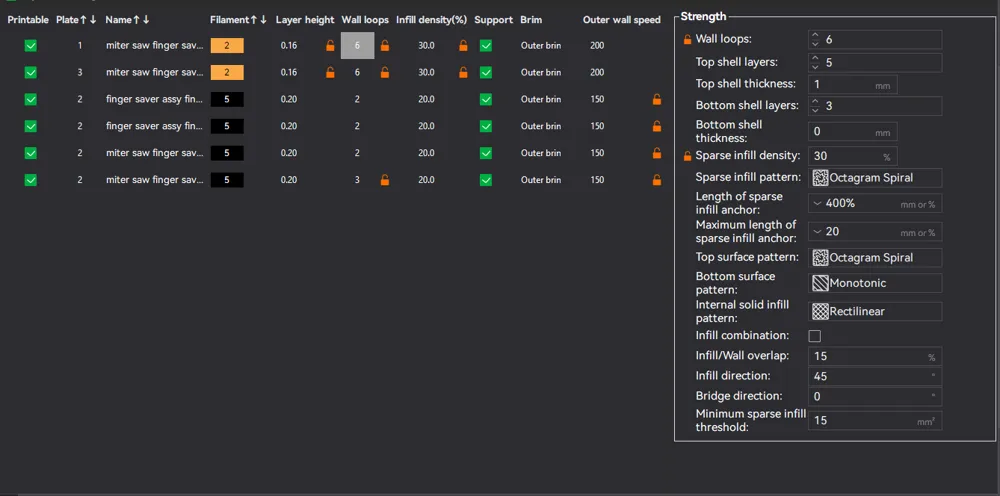Enable the Infill combination checkbox
The height and width of the screenshot is (496, 1000).
[814, 336]
